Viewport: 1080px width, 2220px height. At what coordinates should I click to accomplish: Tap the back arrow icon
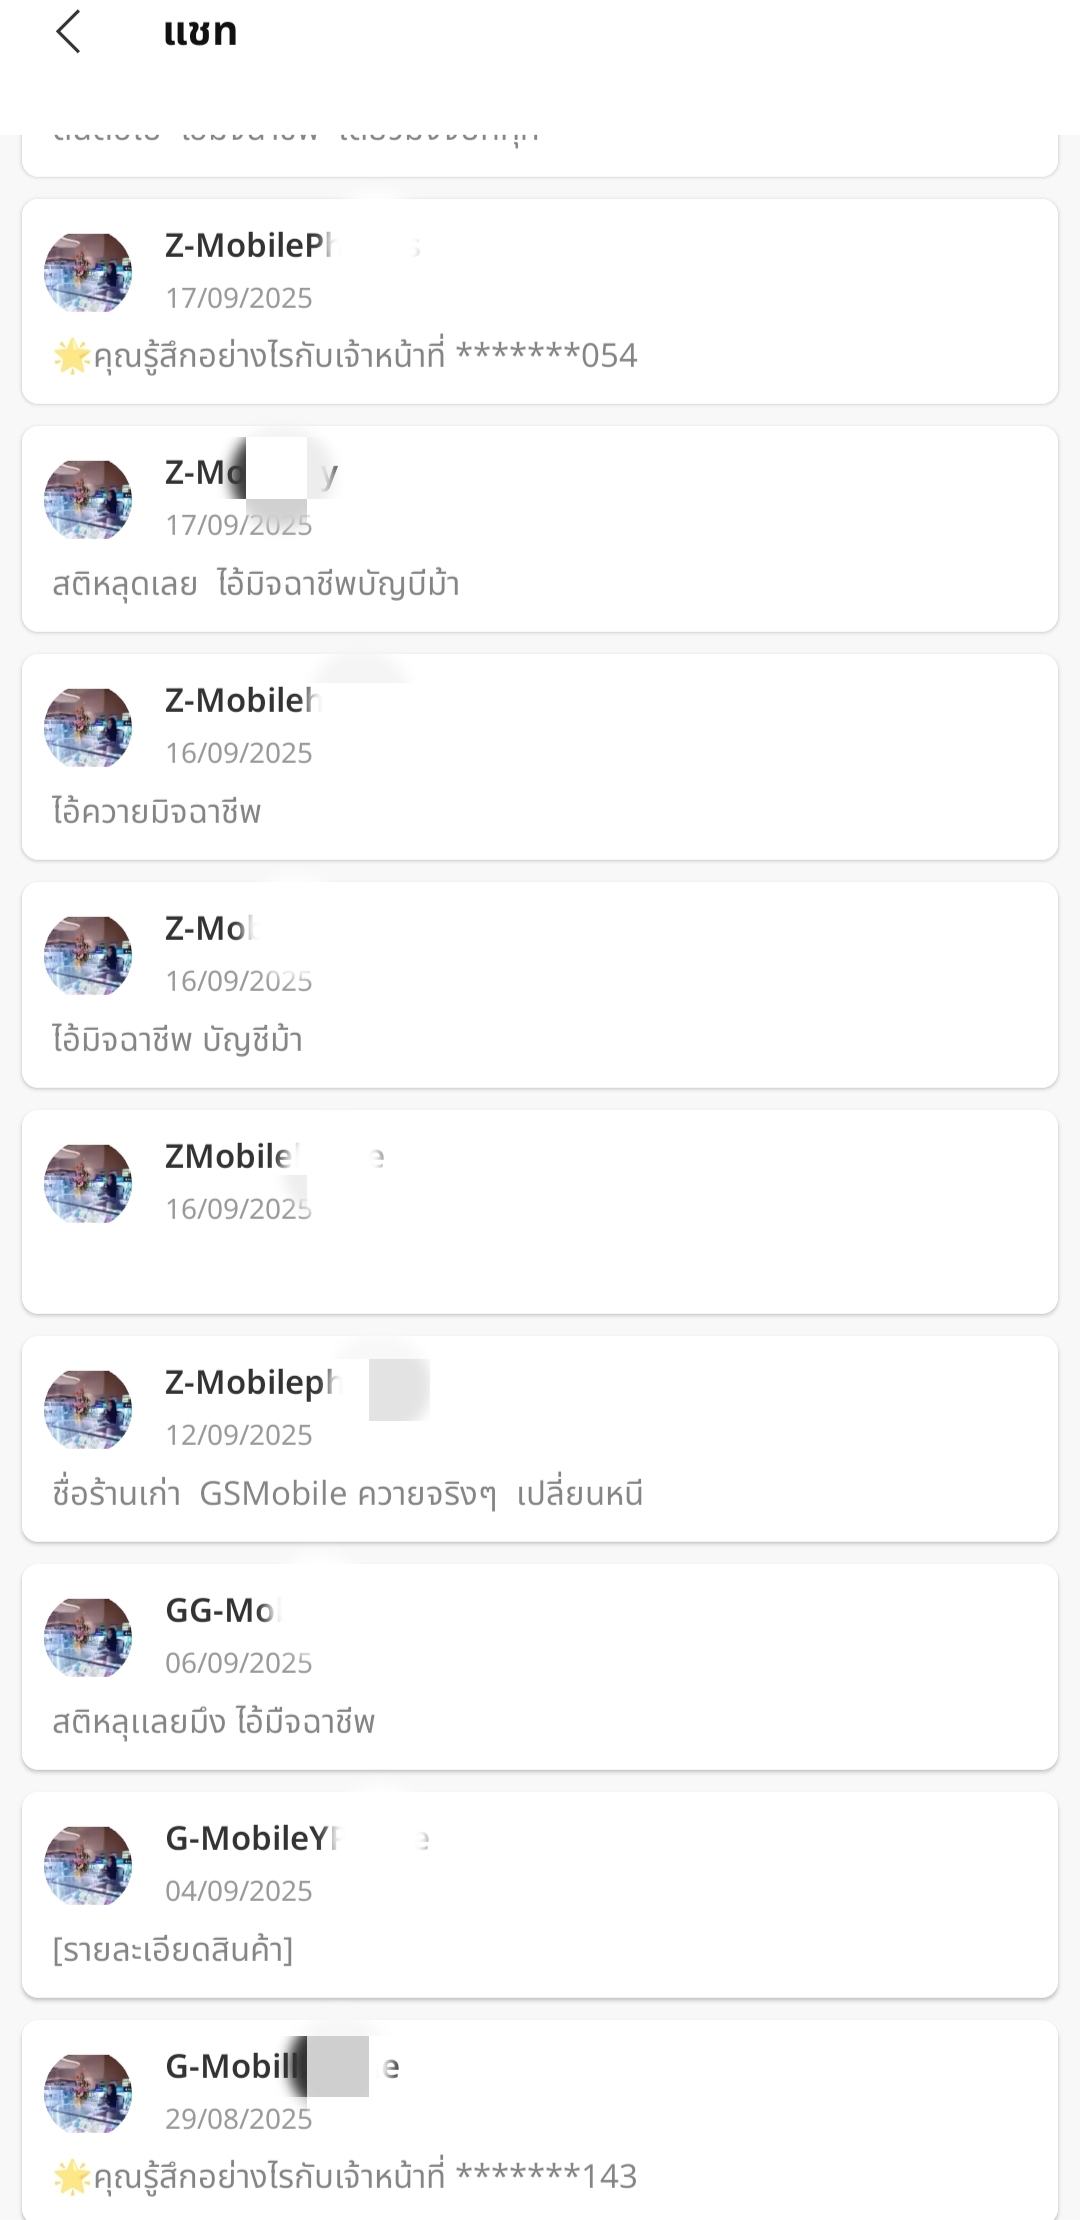pyautogui.click(x=68, y=32)
